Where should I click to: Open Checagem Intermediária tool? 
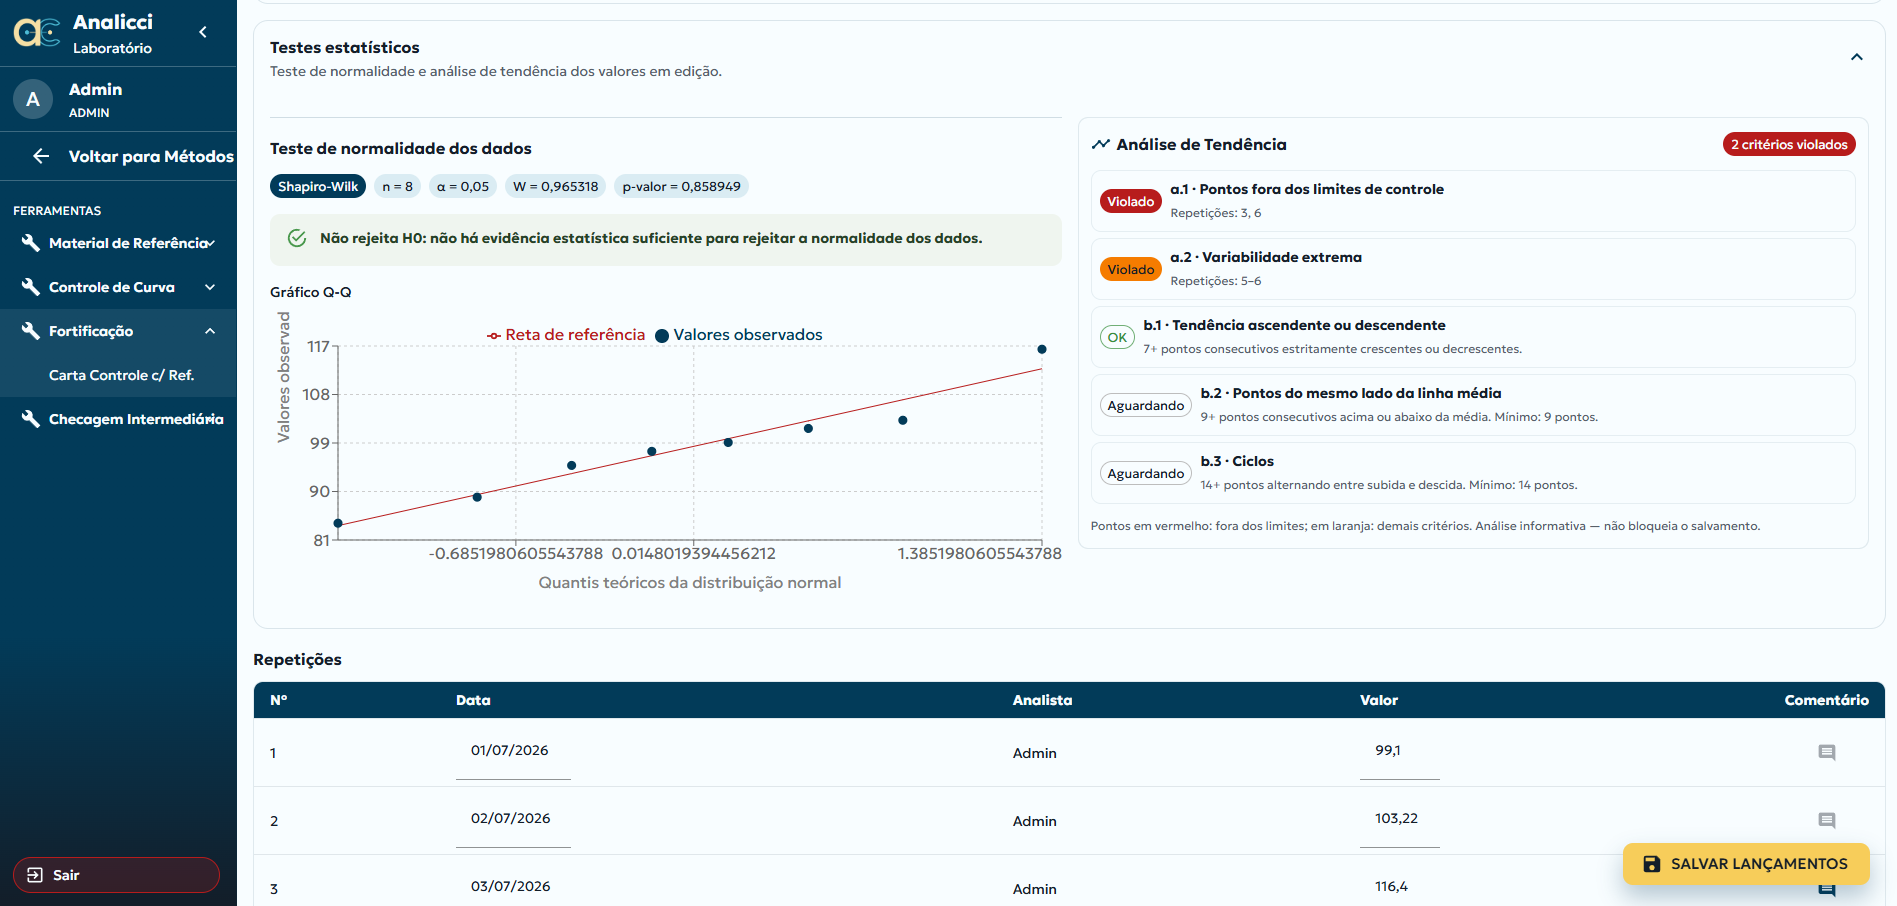(119, 419)
